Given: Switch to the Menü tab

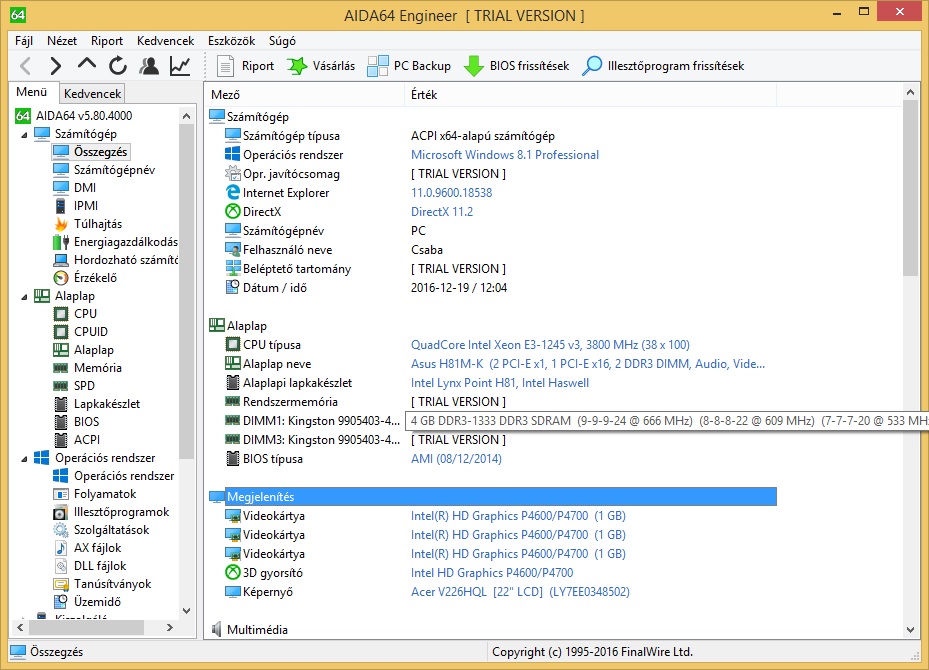Looking at the screenshot, I should click(x=32, y=92).
